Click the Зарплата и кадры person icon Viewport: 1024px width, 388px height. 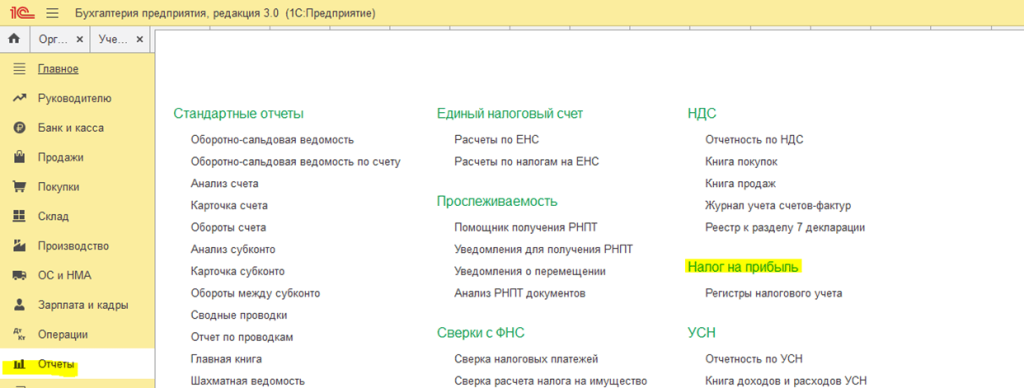point(19,305)
